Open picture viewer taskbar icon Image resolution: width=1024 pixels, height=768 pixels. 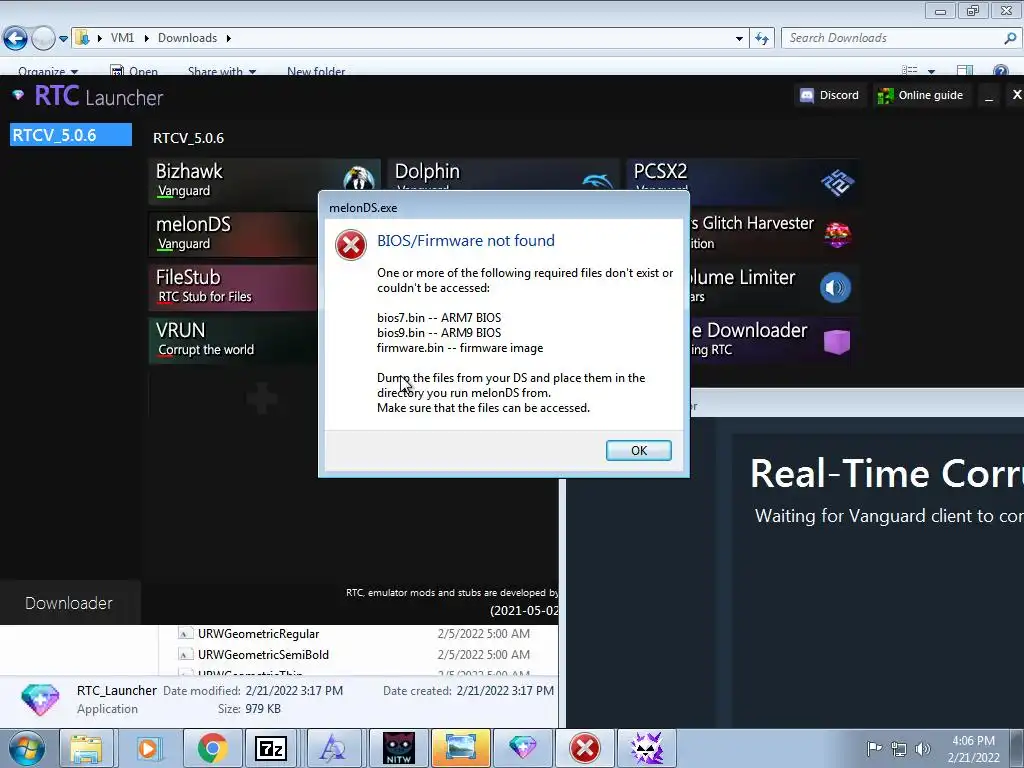tap(460, 748)
